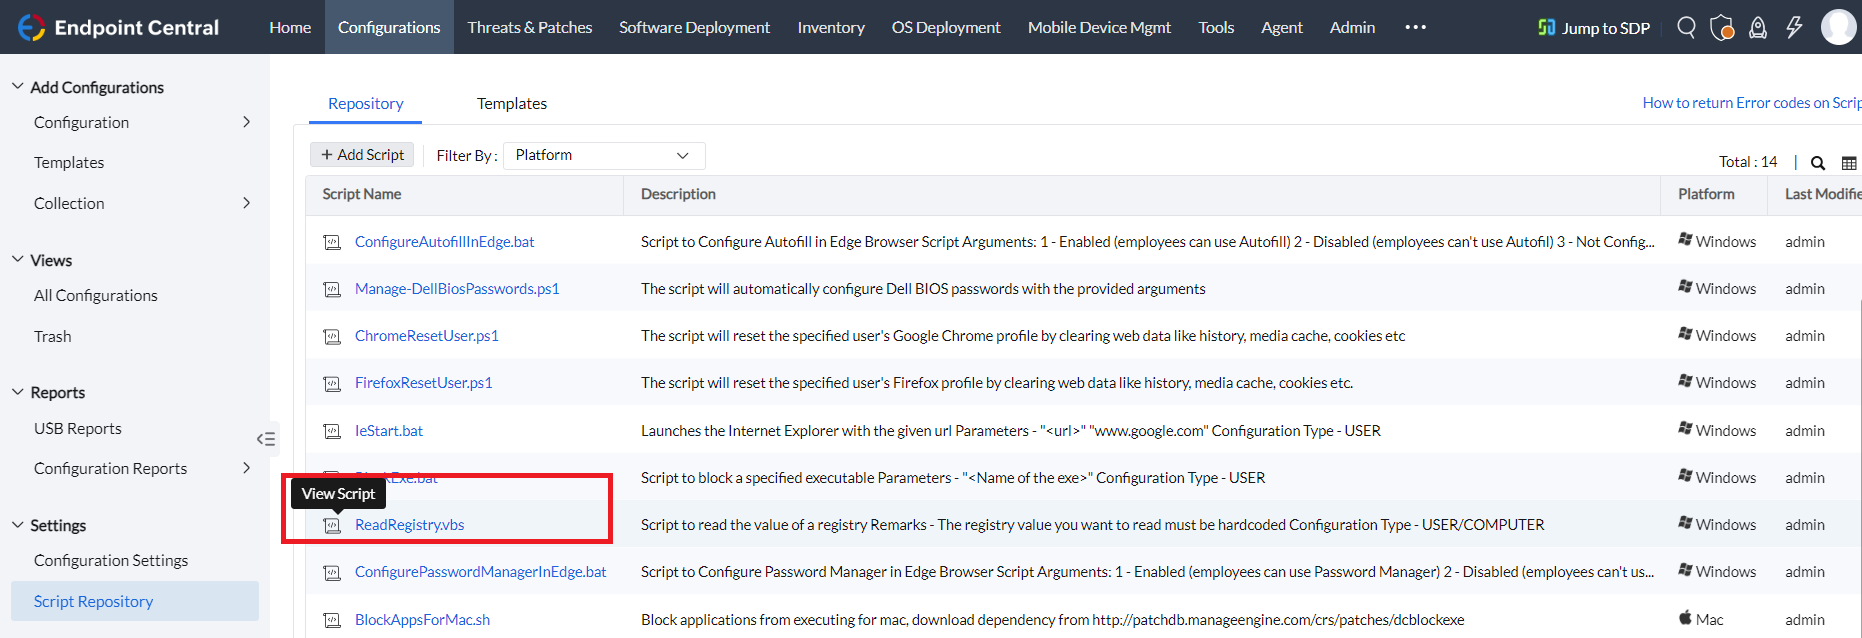Click the Add Script button
1862x638 pixels.
[x=362, y=155]
